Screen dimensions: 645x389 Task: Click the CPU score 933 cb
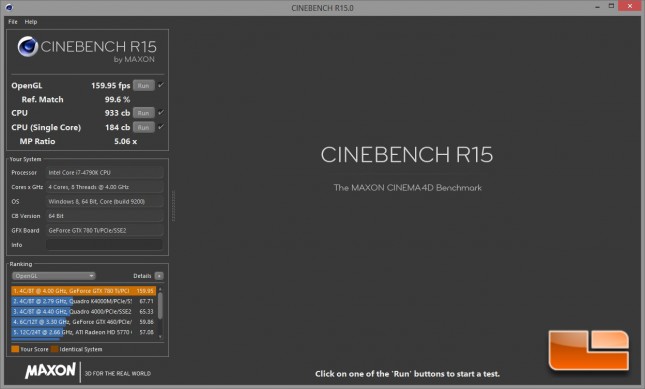click(x=117, y=113)
